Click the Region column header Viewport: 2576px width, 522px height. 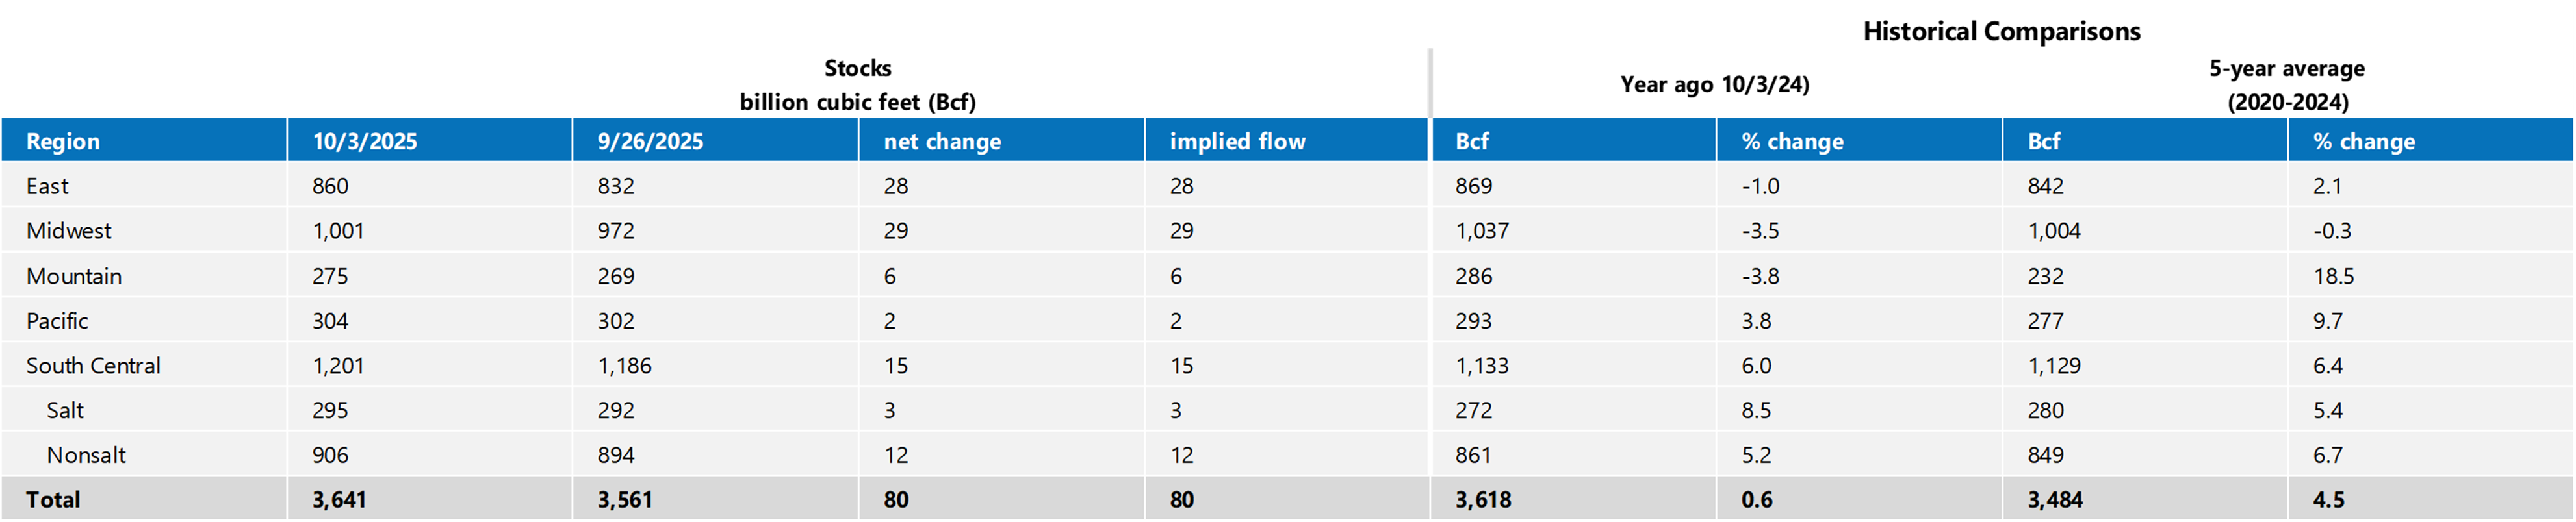[x=63, y=141]
